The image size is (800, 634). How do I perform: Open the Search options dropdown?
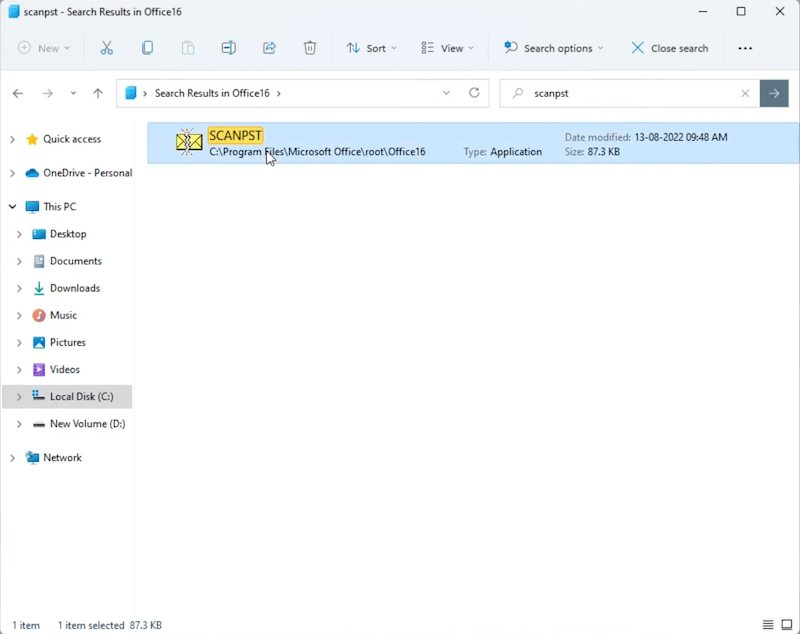[554, 48]
